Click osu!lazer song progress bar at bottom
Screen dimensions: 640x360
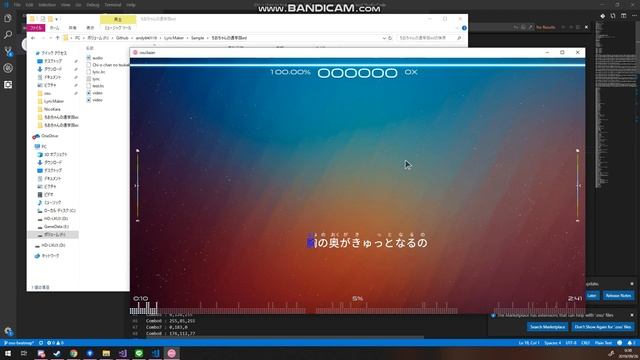coord(357,310)
